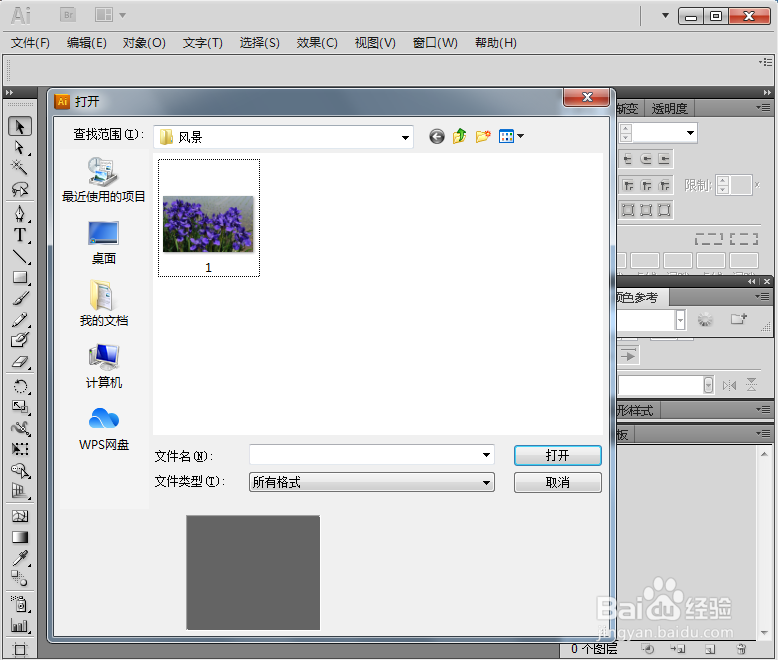Delete selection trash icon in layers panel
Image resolution: width=778 pixels, height=660 pixels.
(741, 649)
